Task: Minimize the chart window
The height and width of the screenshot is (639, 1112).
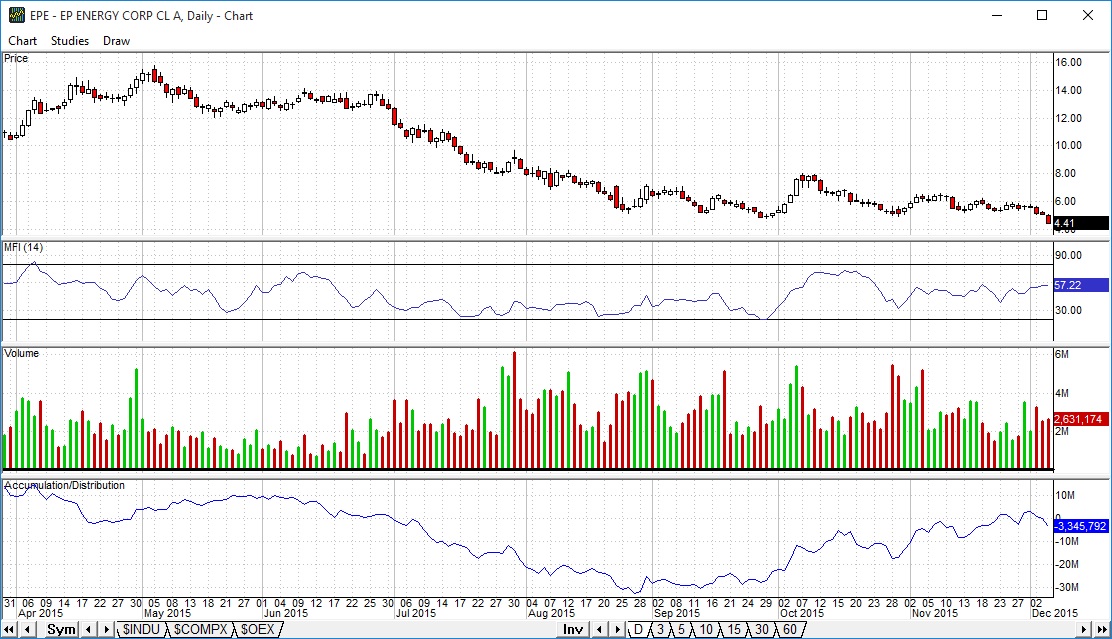Action: [996, 16]
